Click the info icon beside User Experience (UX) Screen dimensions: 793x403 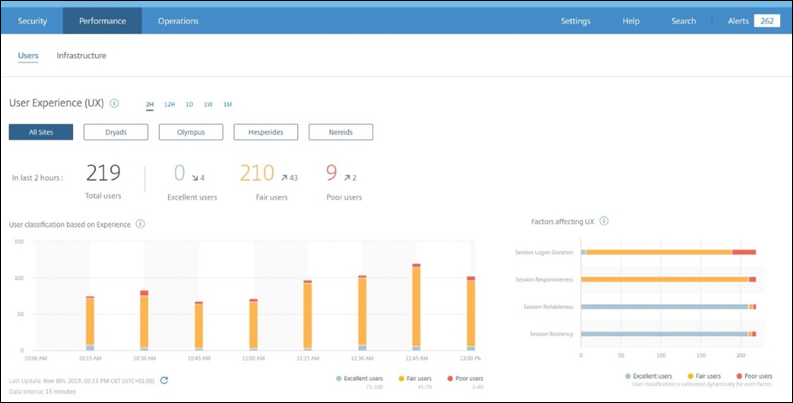click(x=114, y=103)
